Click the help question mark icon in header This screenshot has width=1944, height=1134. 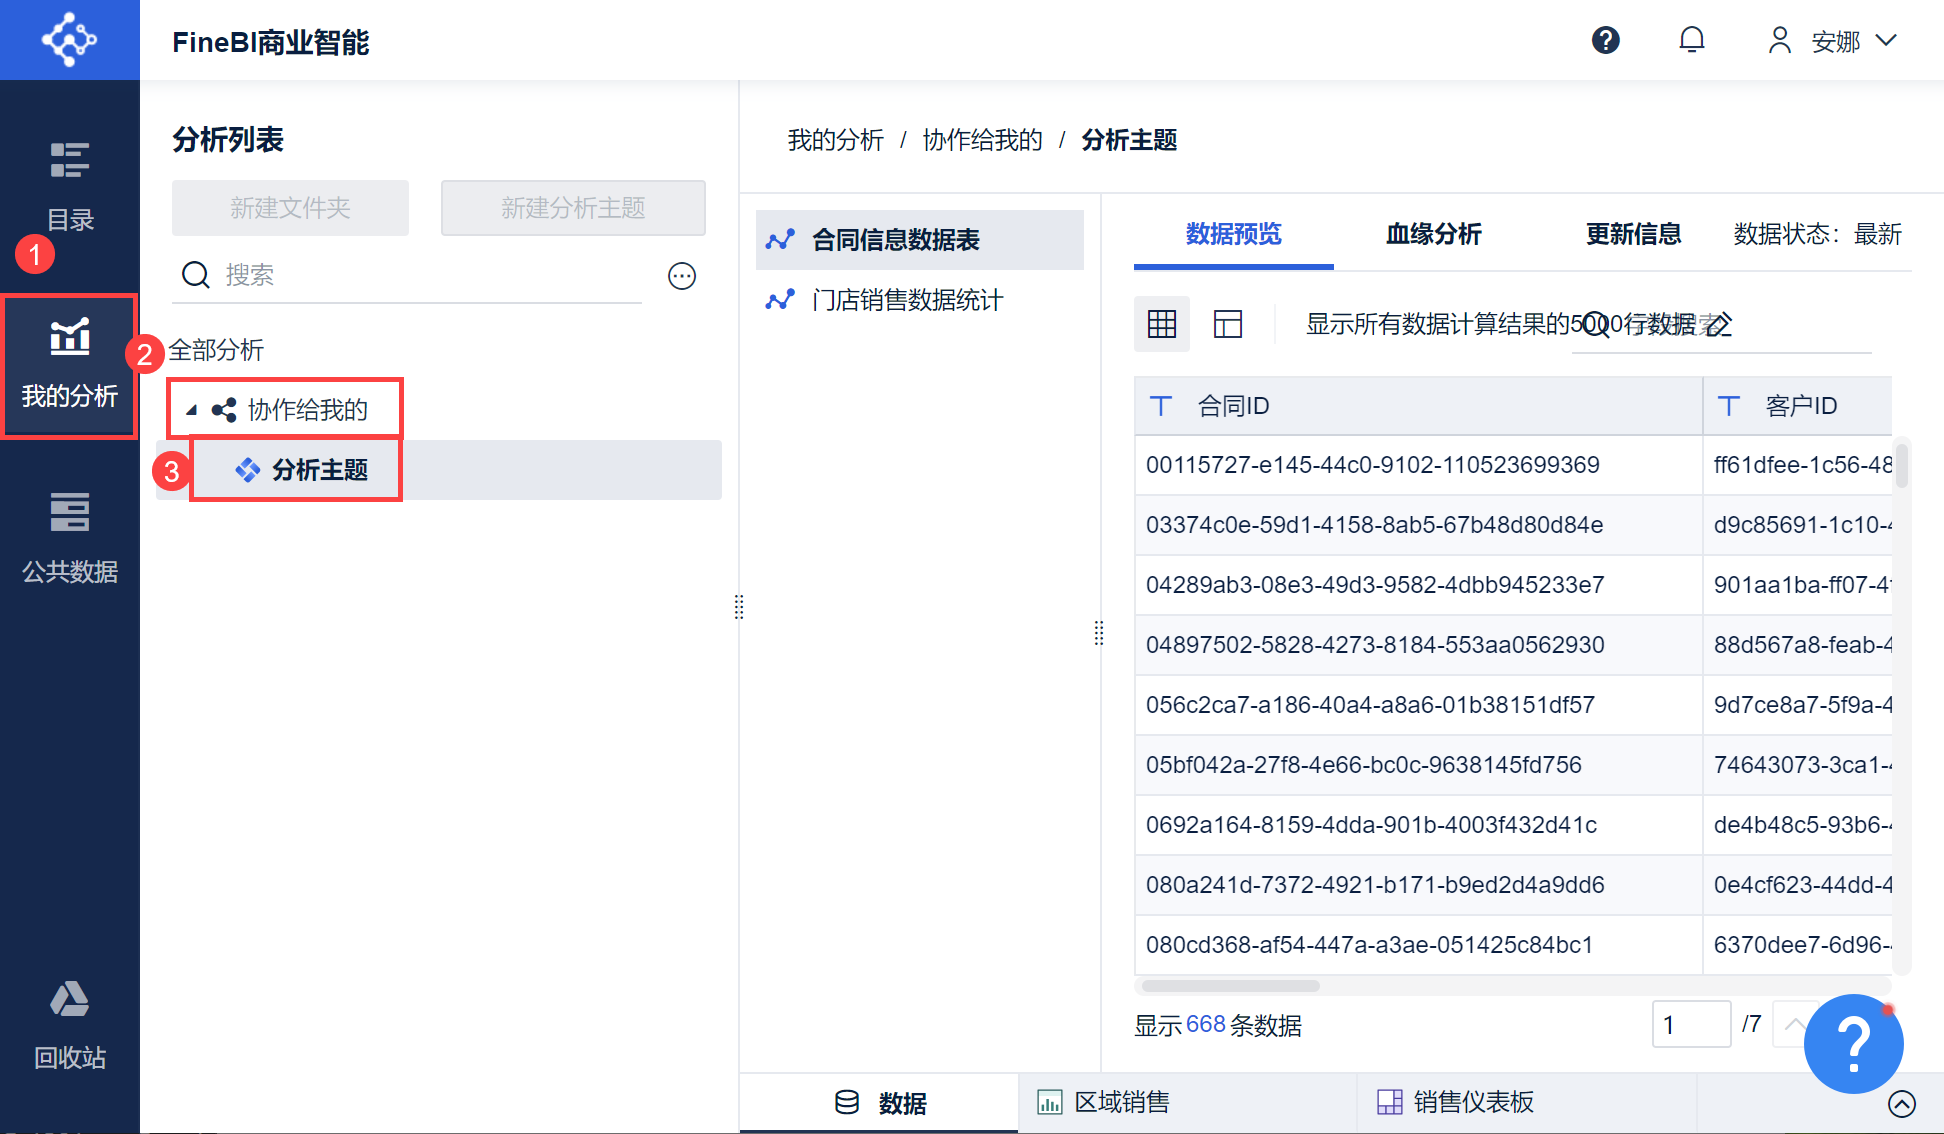click(1605, 40)
